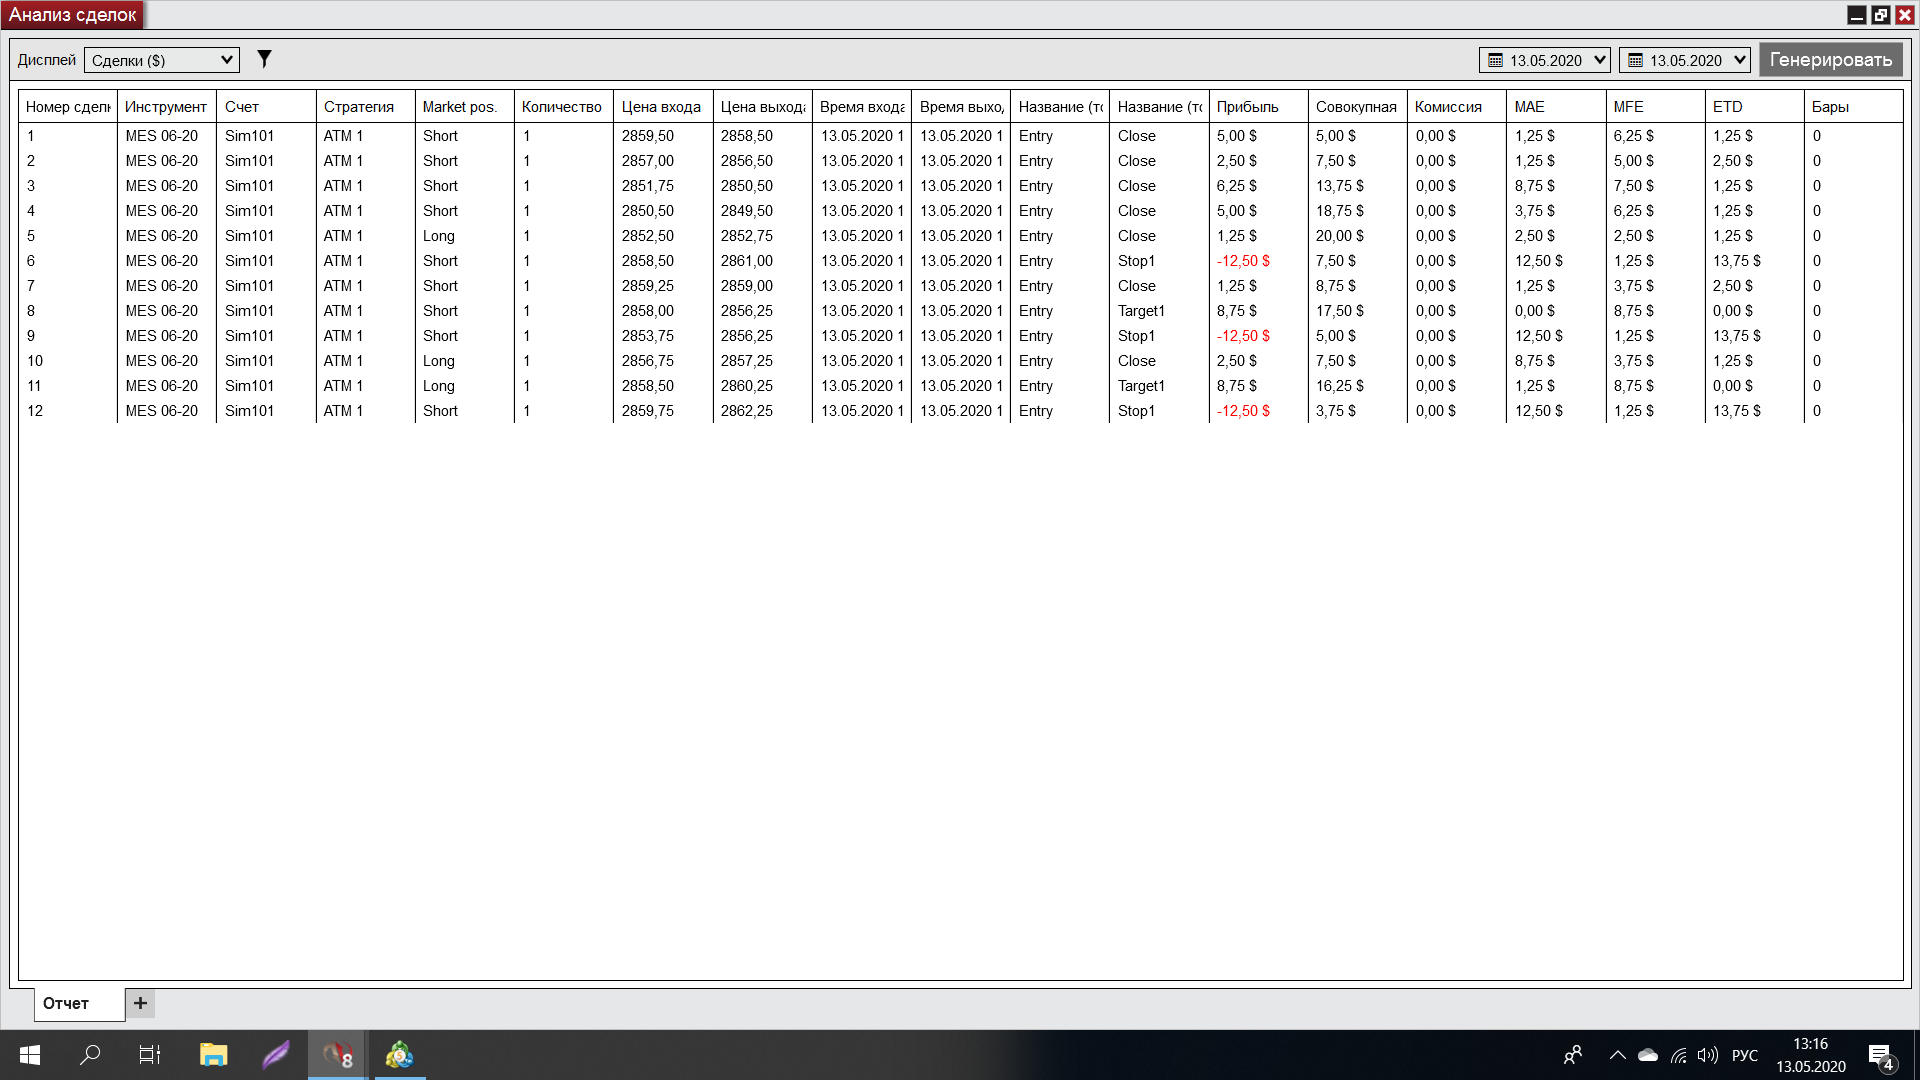Image resolution: width=1920 pixels, height=1080 pixels.
Task: Open the end date calendar icon
Action: click(1635, 61)
